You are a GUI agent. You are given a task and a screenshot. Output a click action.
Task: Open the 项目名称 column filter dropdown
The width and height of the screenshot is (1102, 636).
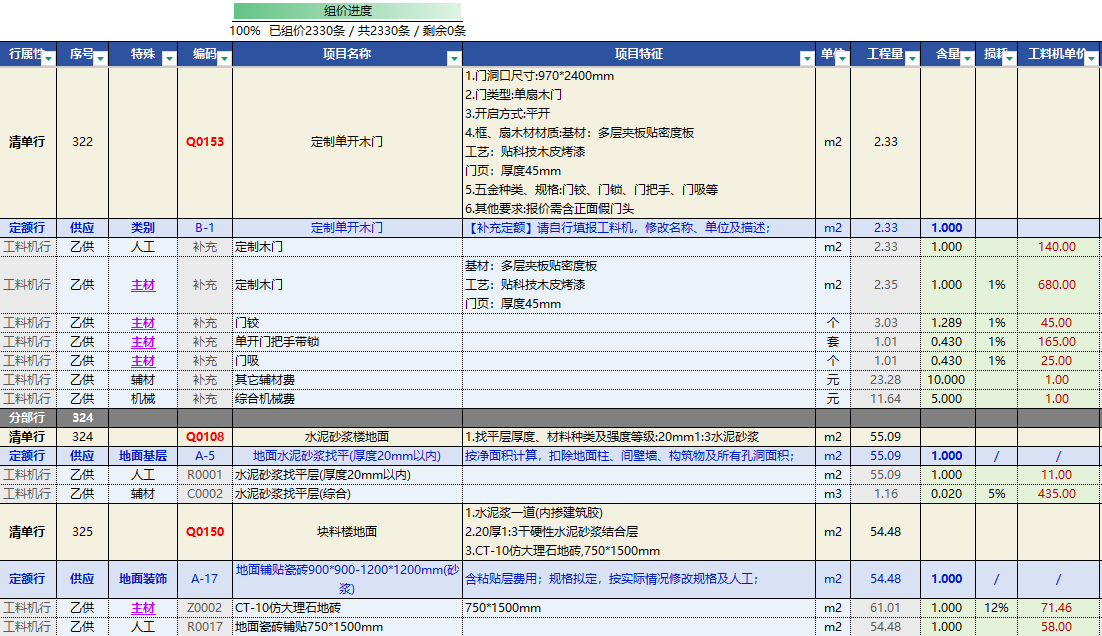[x=455, y=59]
